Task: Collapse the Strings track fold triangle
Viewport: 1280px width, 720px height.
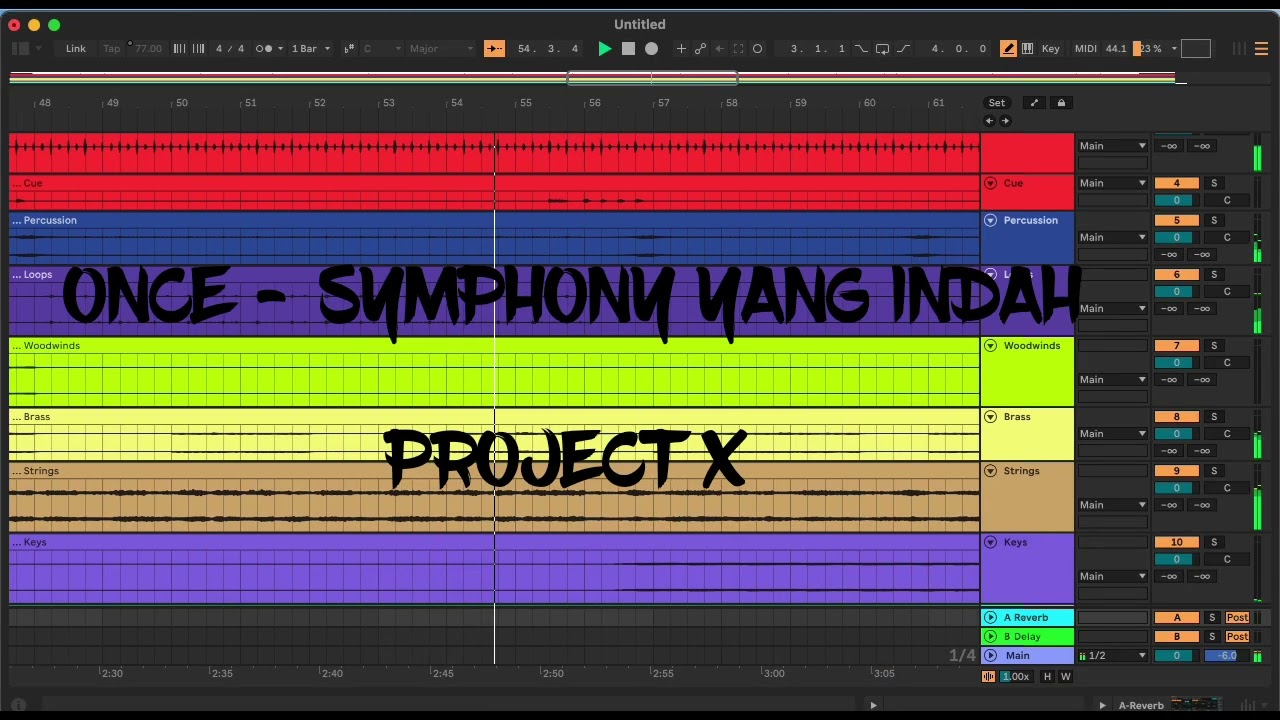Action: click(991, 470)
